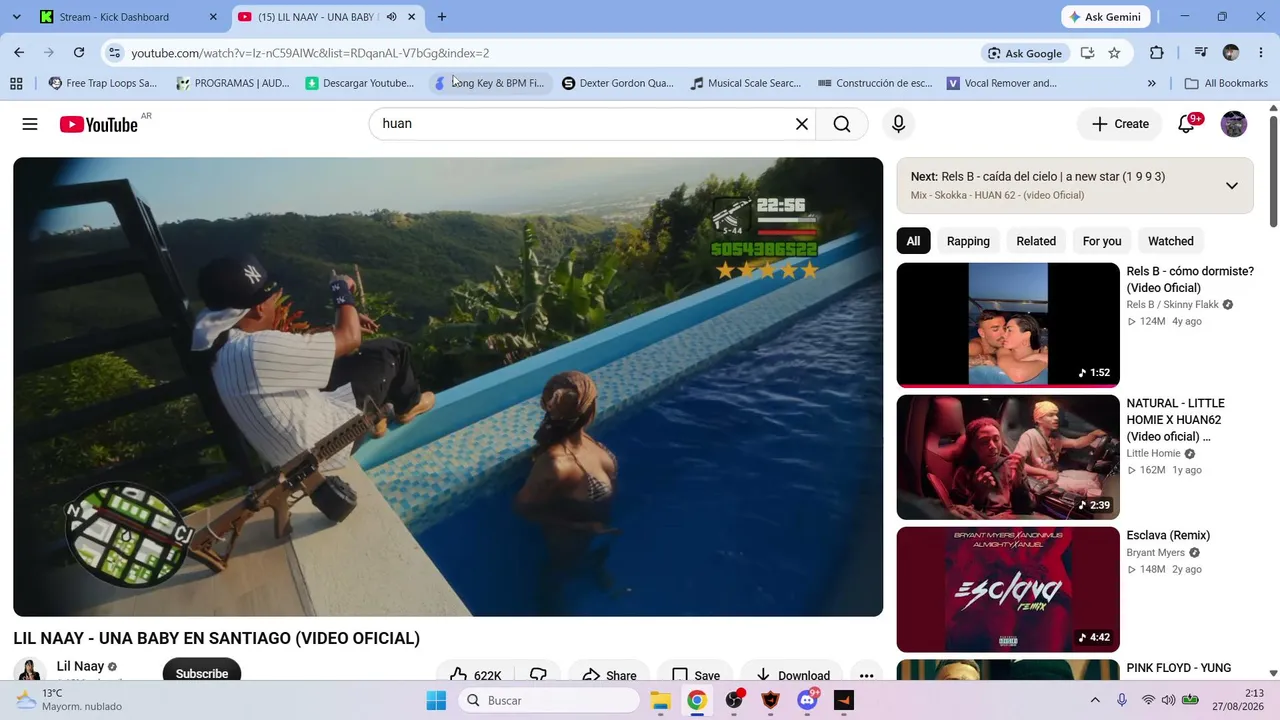This screenshot has height=720, width=1280.
Task: Close the LIL NAAY YouTube tab
Action: [411, 17]
